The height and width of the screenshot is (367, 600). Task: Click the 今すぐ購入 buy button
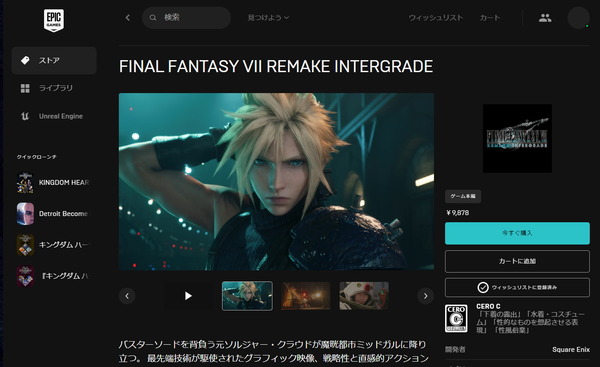coord(517,233)
